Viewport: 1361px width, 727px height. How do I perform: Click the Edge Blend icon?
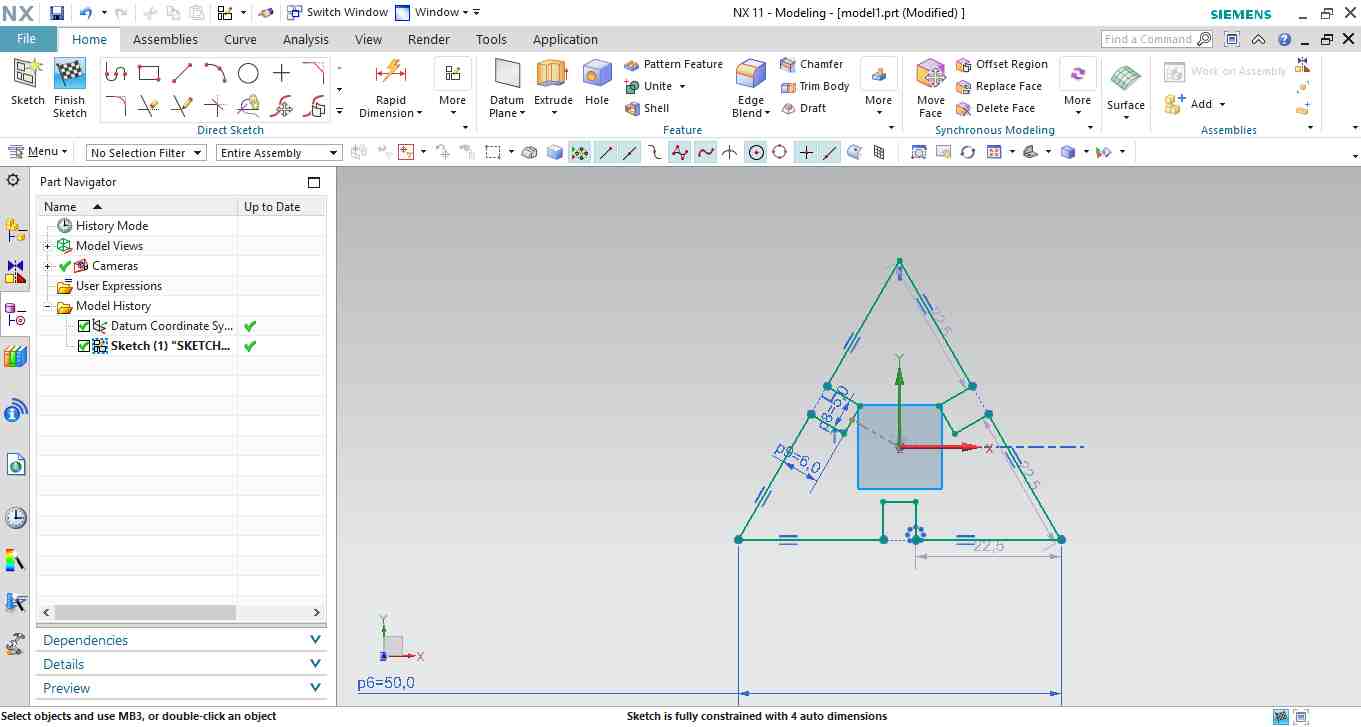(x=751, y=74)
